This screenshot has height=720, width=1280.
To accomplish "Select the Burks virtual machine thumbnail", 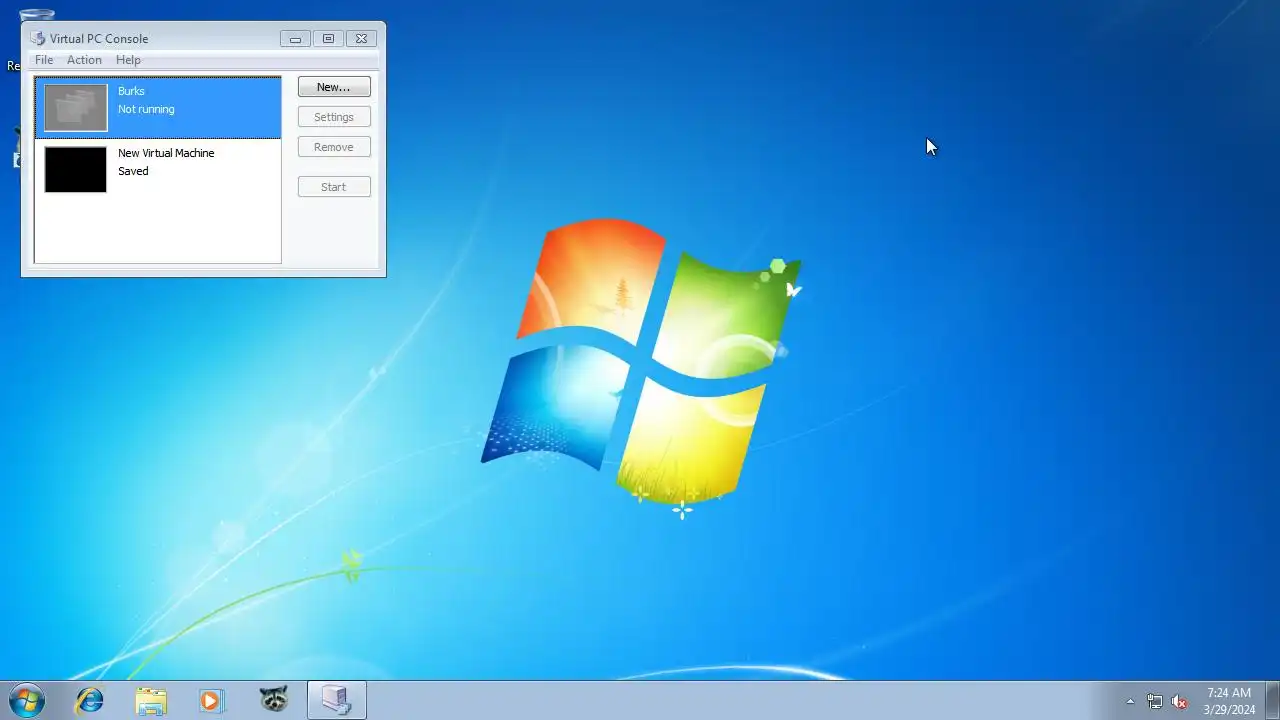I will (76, 108).
